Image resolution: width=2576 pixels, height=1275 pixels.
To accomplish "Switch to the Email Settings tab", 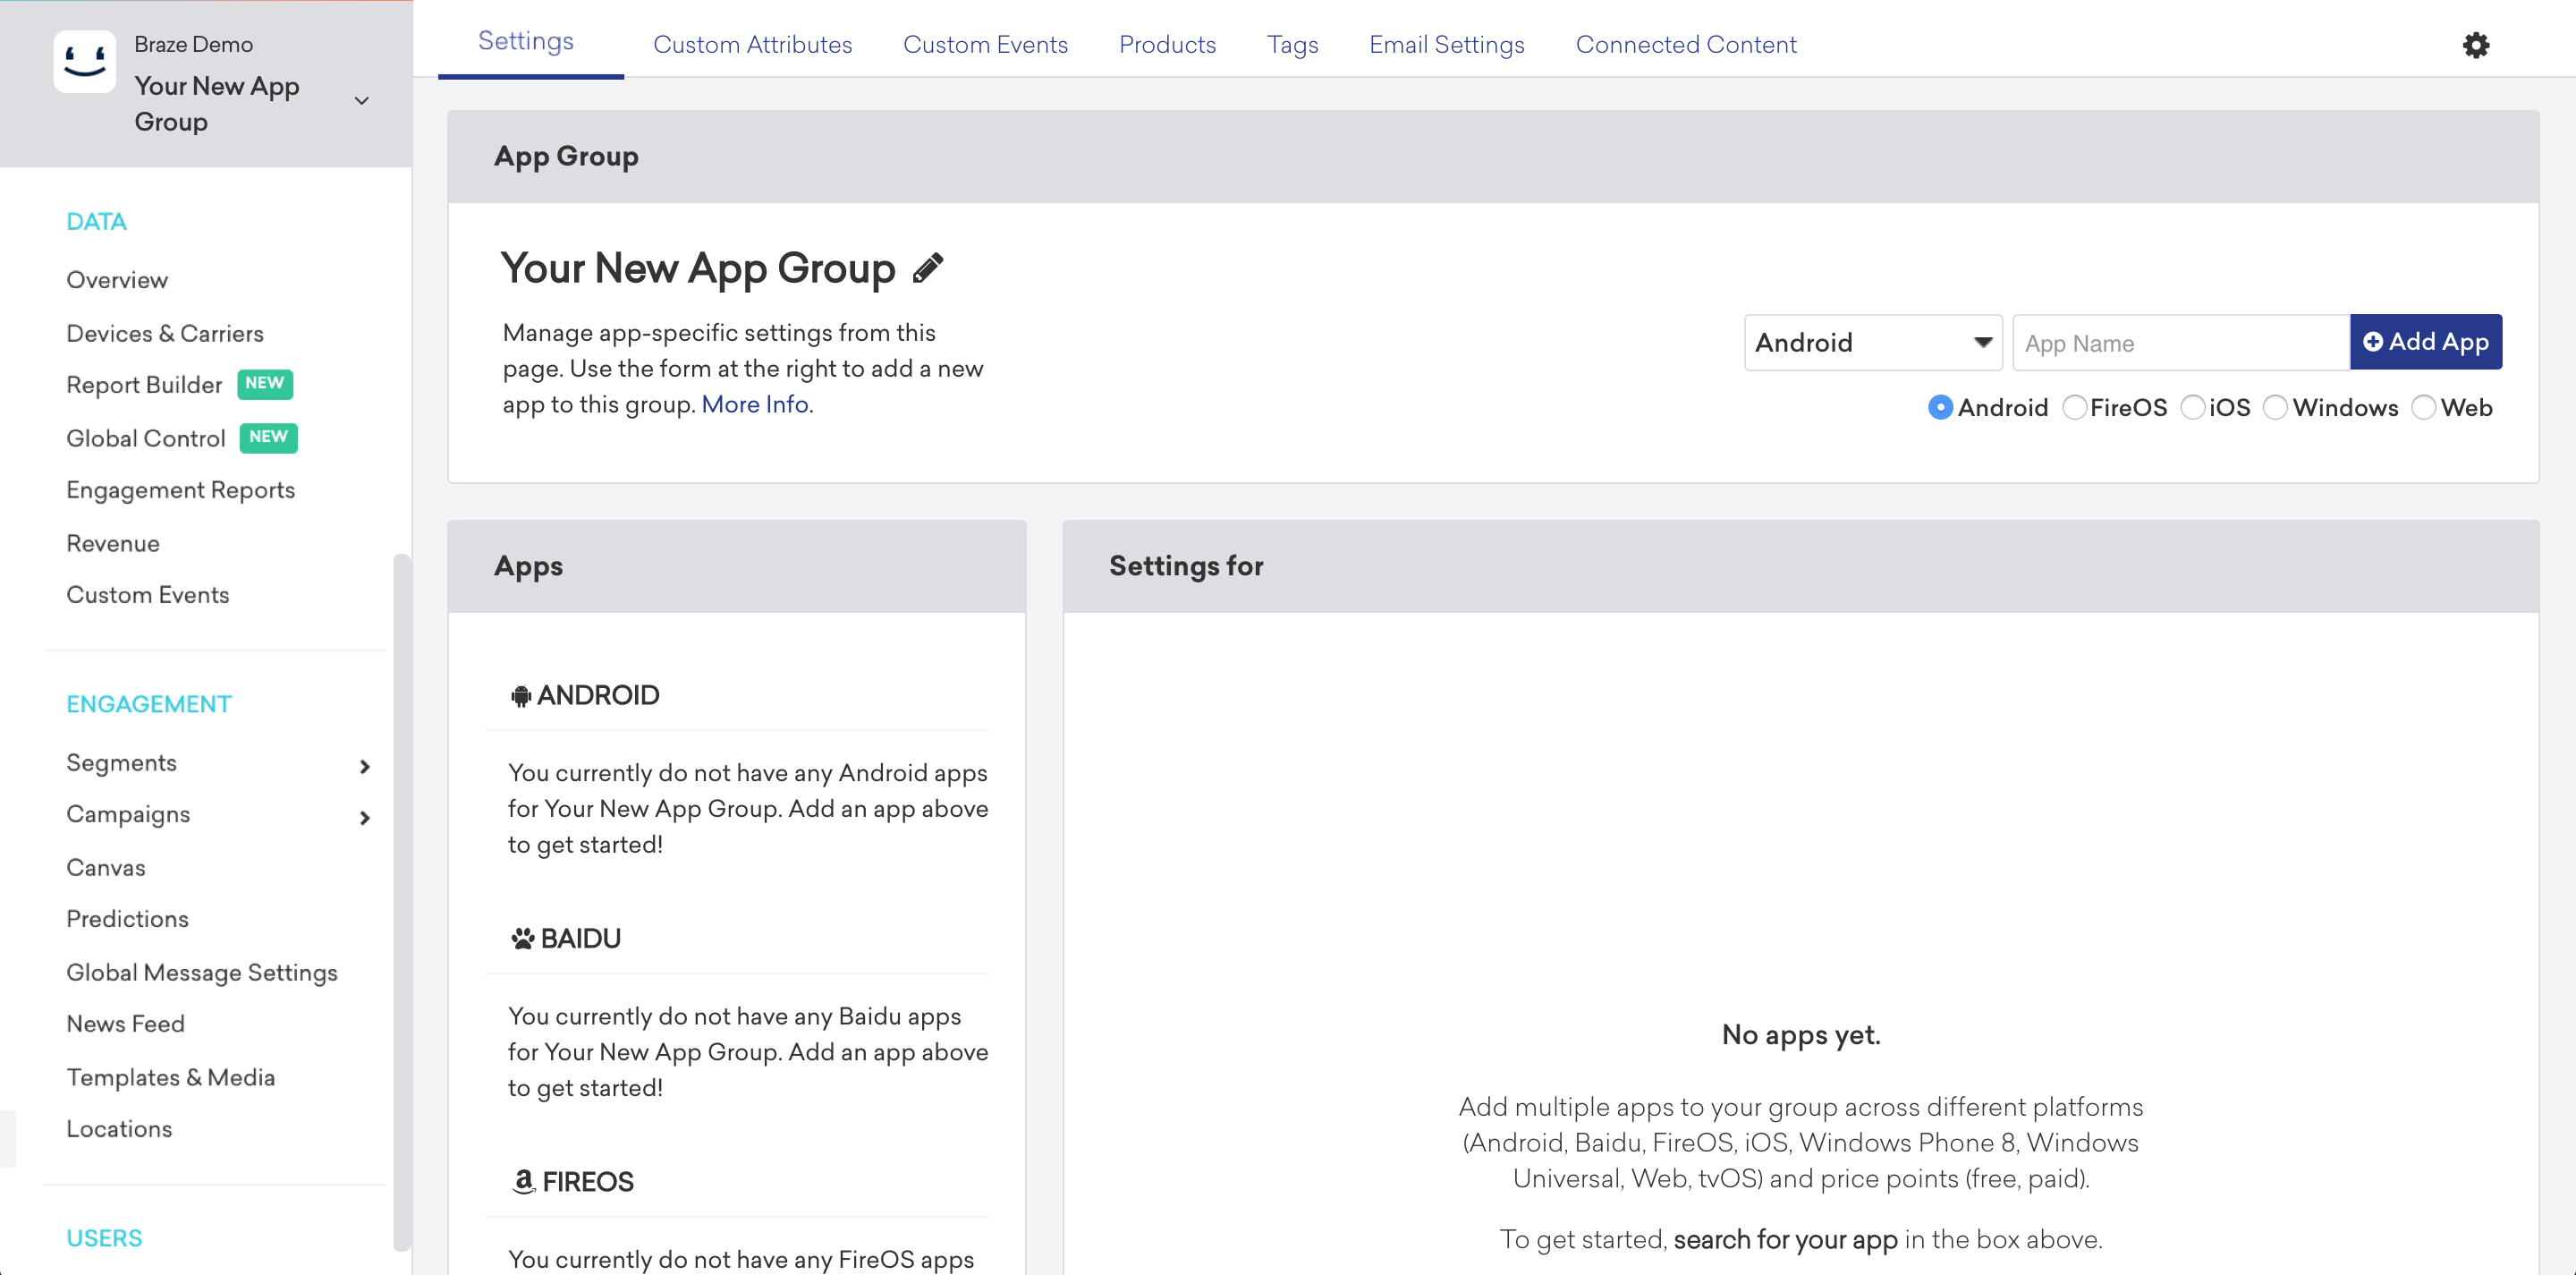I will (x=1446, y=45).
